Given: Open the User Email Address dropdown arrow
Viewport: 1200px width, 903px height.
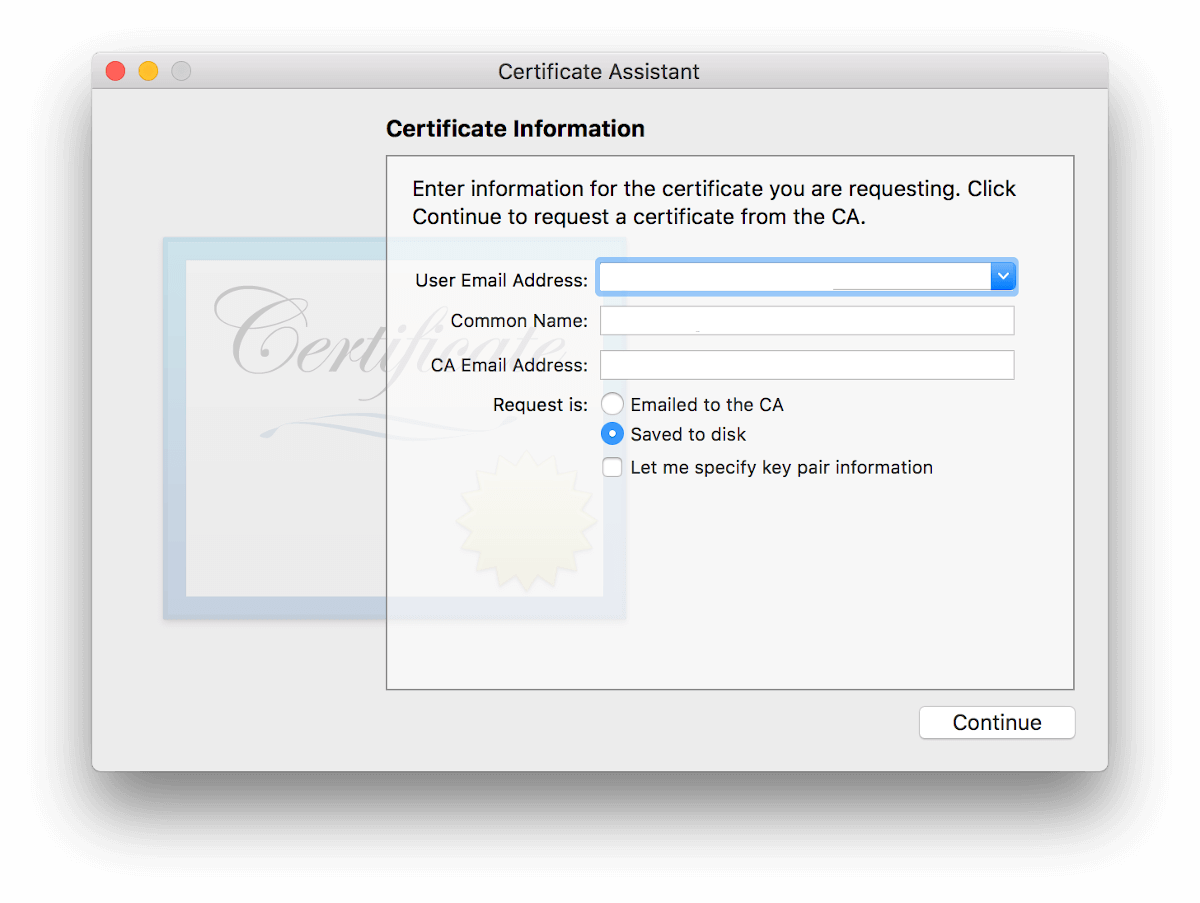Looking at the screenshot, I should 1003,276.
